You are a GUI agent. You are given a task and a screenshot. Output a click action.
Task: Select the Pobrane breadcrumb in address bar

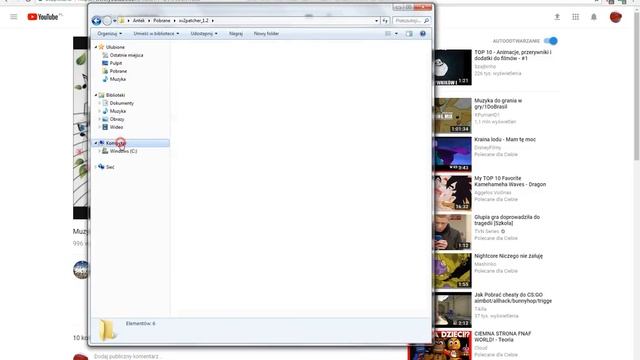click(162, 20)
